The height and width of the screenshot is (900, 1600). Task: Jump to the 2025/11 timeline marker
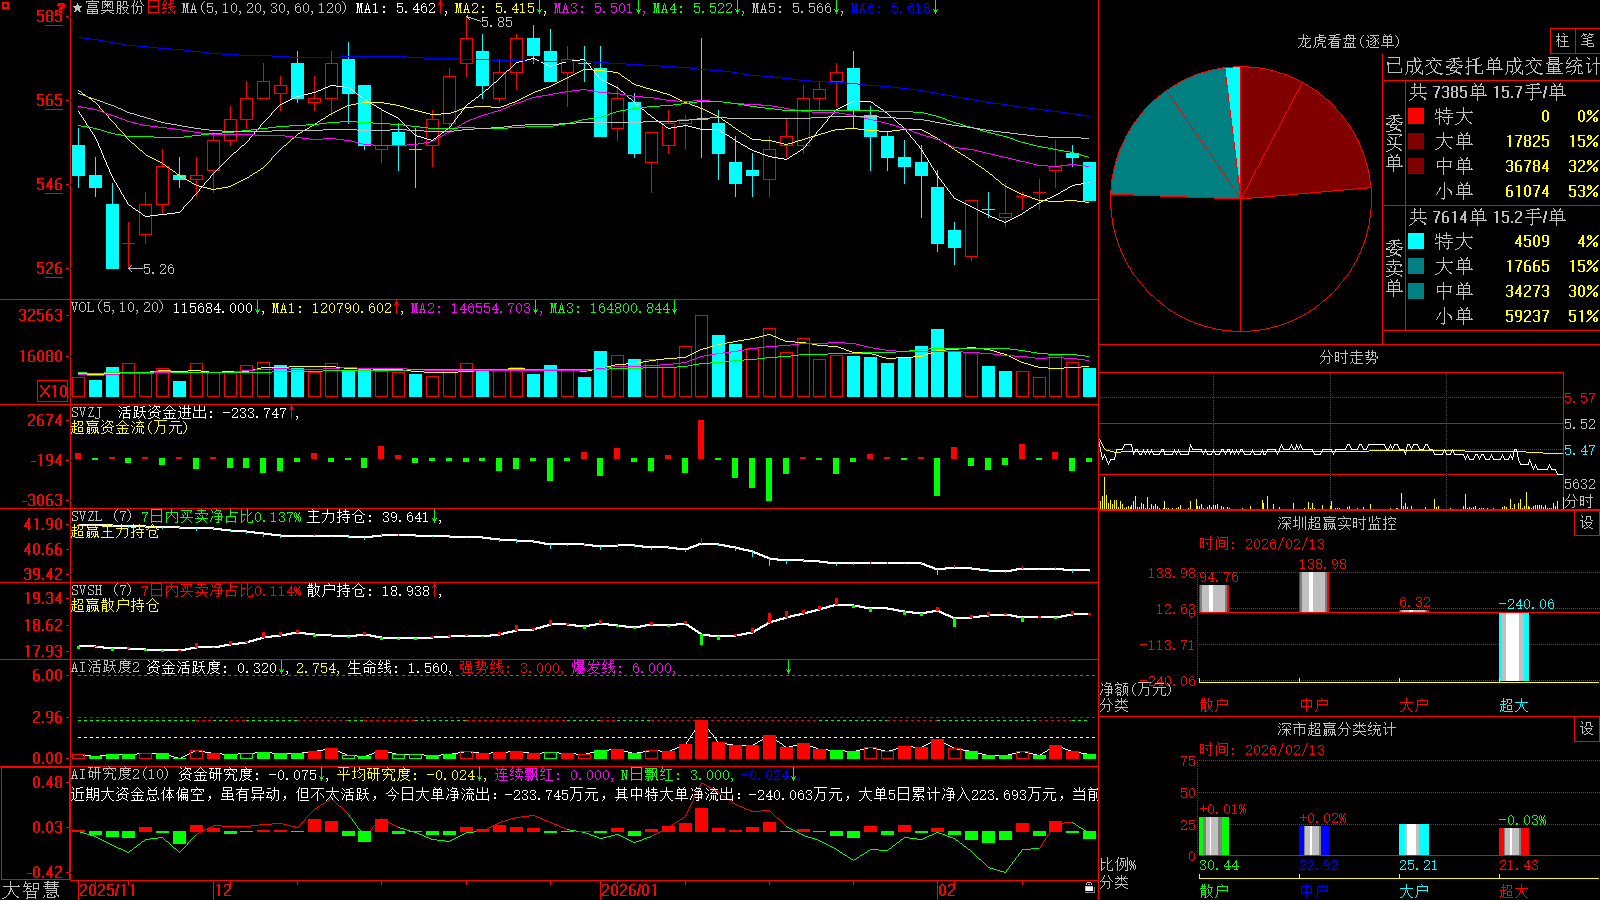107,890
